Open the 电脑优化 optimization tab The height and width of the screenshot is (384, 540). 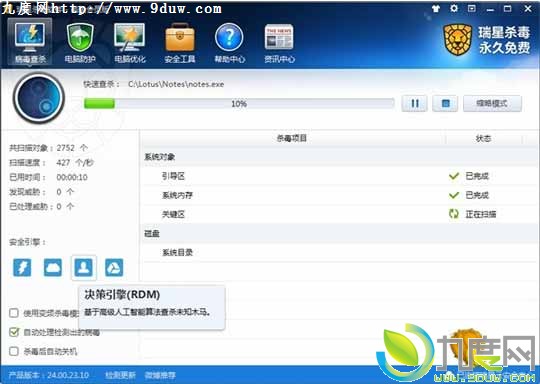130,43
